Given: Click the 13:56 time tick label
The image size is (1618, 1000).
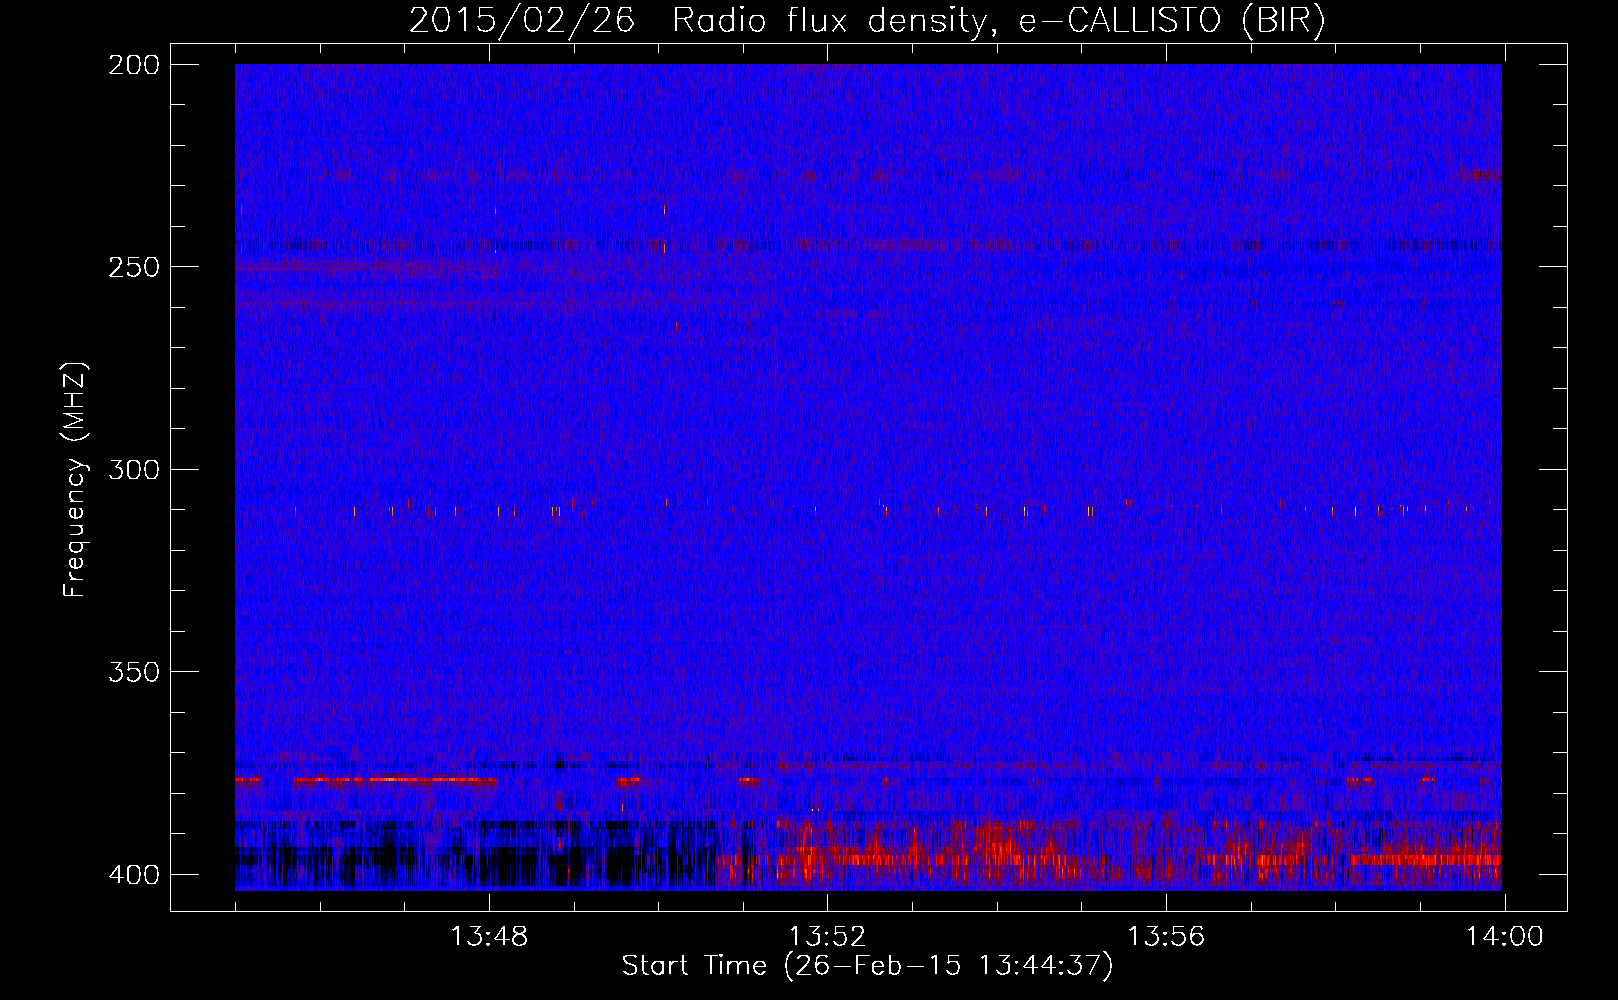Looking at the screenshot, I should (x=1166, y=937).
